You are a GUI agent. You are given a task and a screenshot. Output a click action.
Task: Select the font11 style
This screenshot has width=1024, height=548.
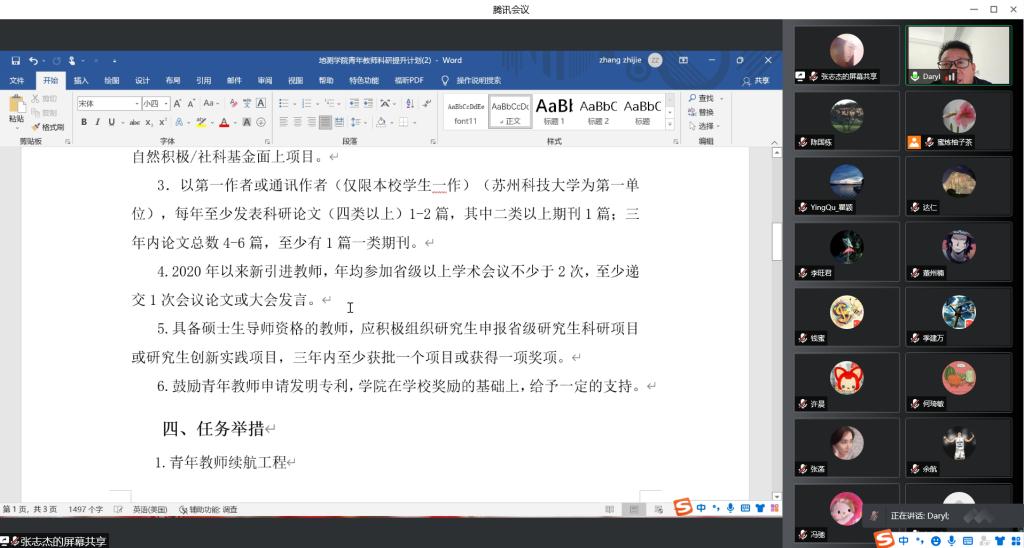tap(466, 110)
